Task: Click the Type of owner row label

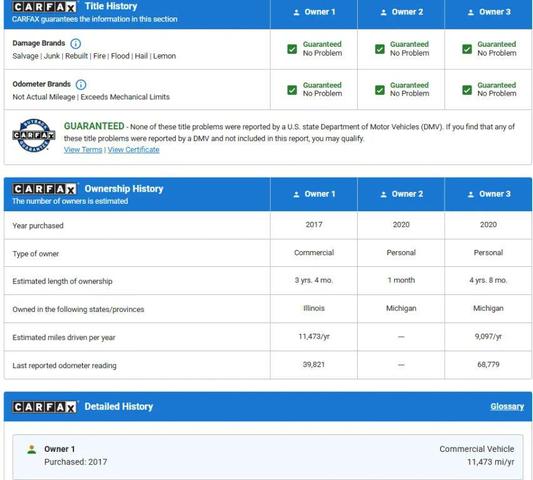Action: click(36, 254)
